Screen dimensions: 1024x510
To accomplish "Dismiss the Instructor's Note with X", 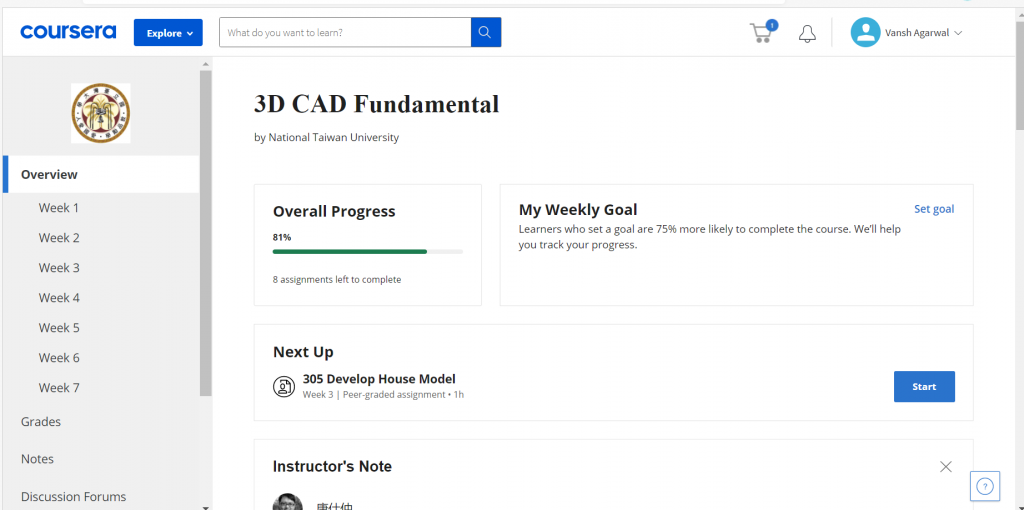I will tap(946, 466).
